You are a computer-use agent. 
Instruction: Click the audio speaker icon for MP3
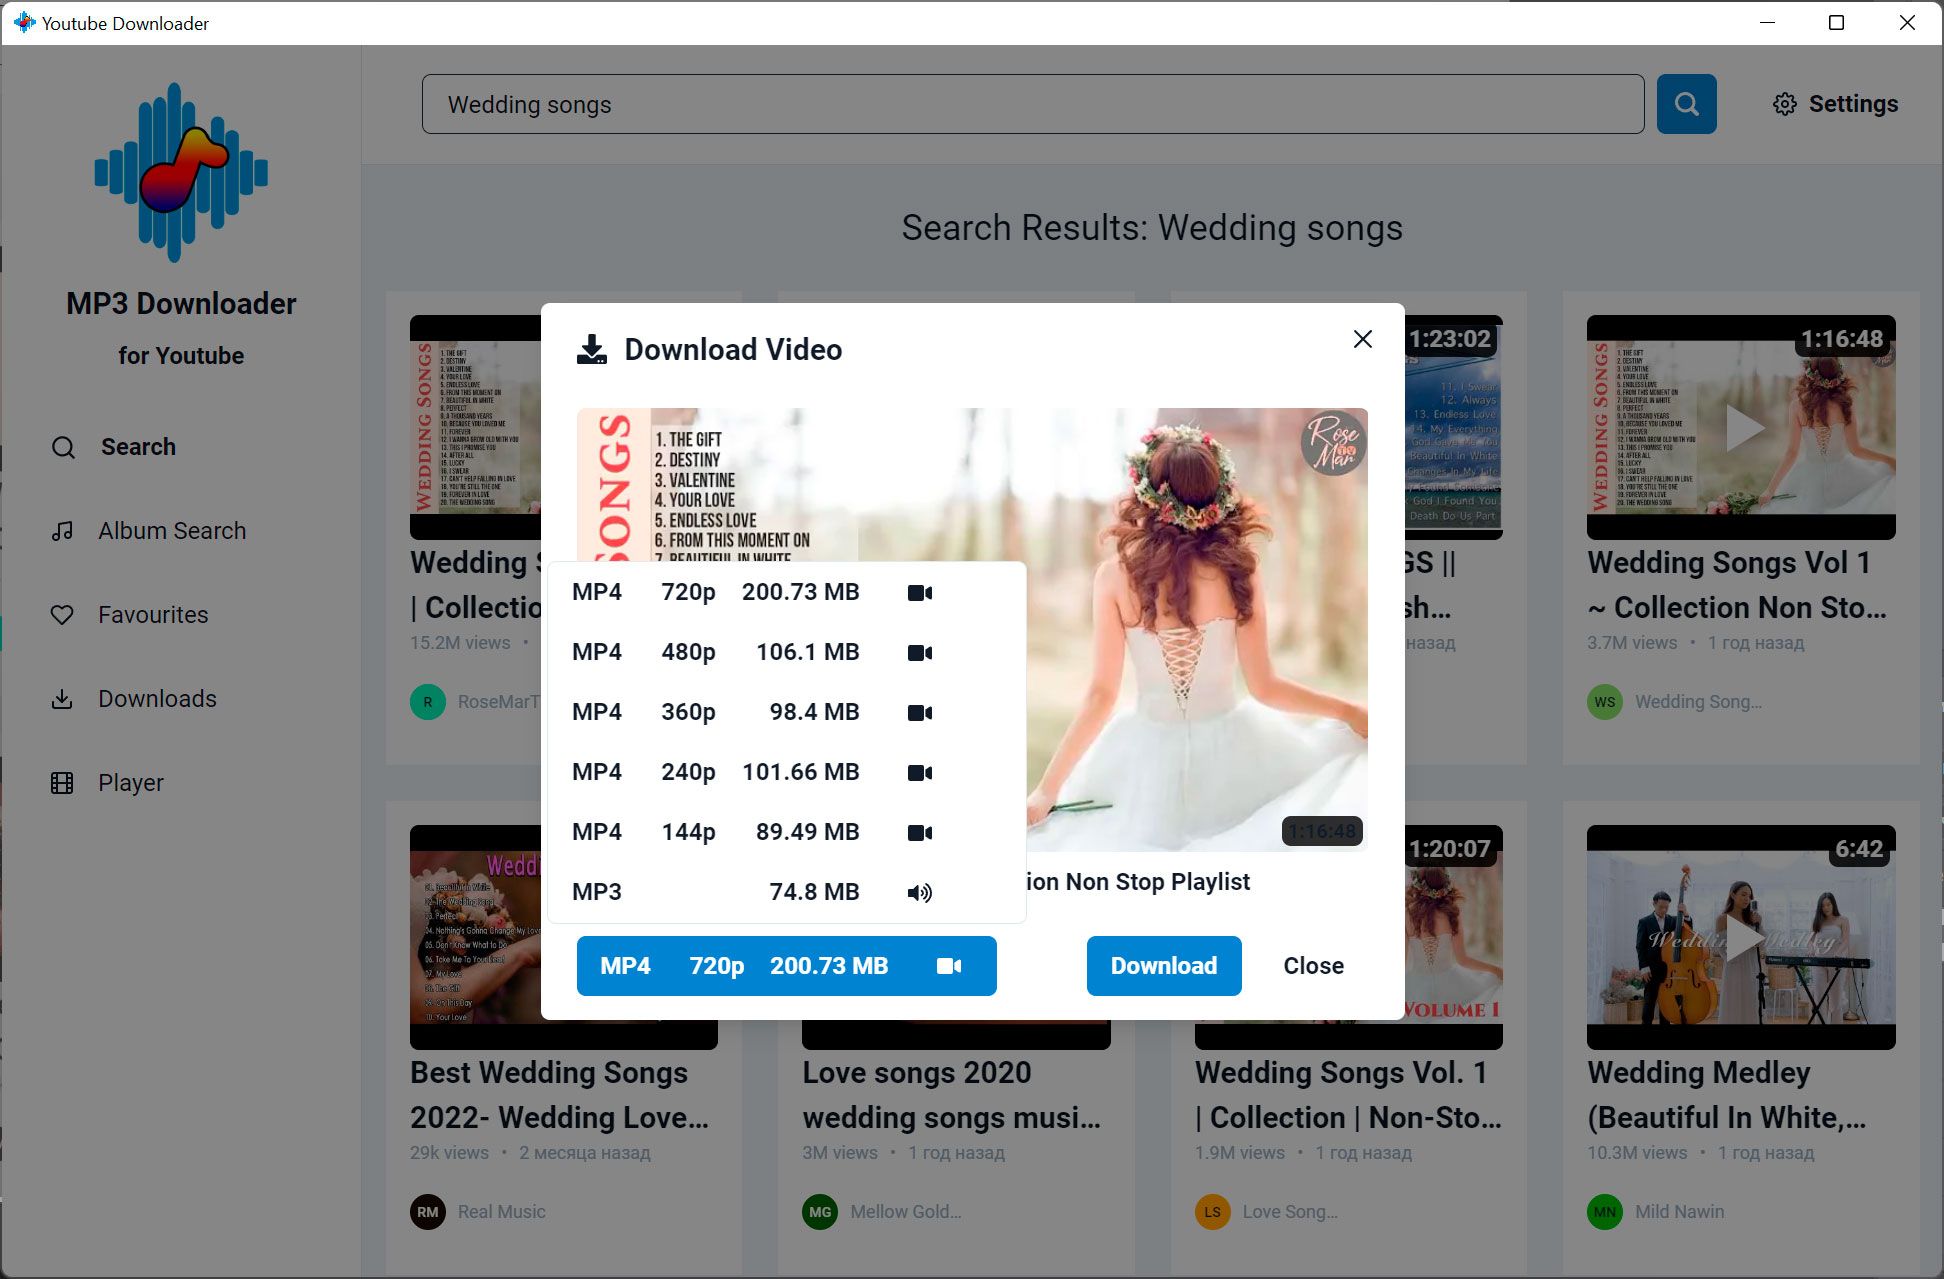(919, 892)
